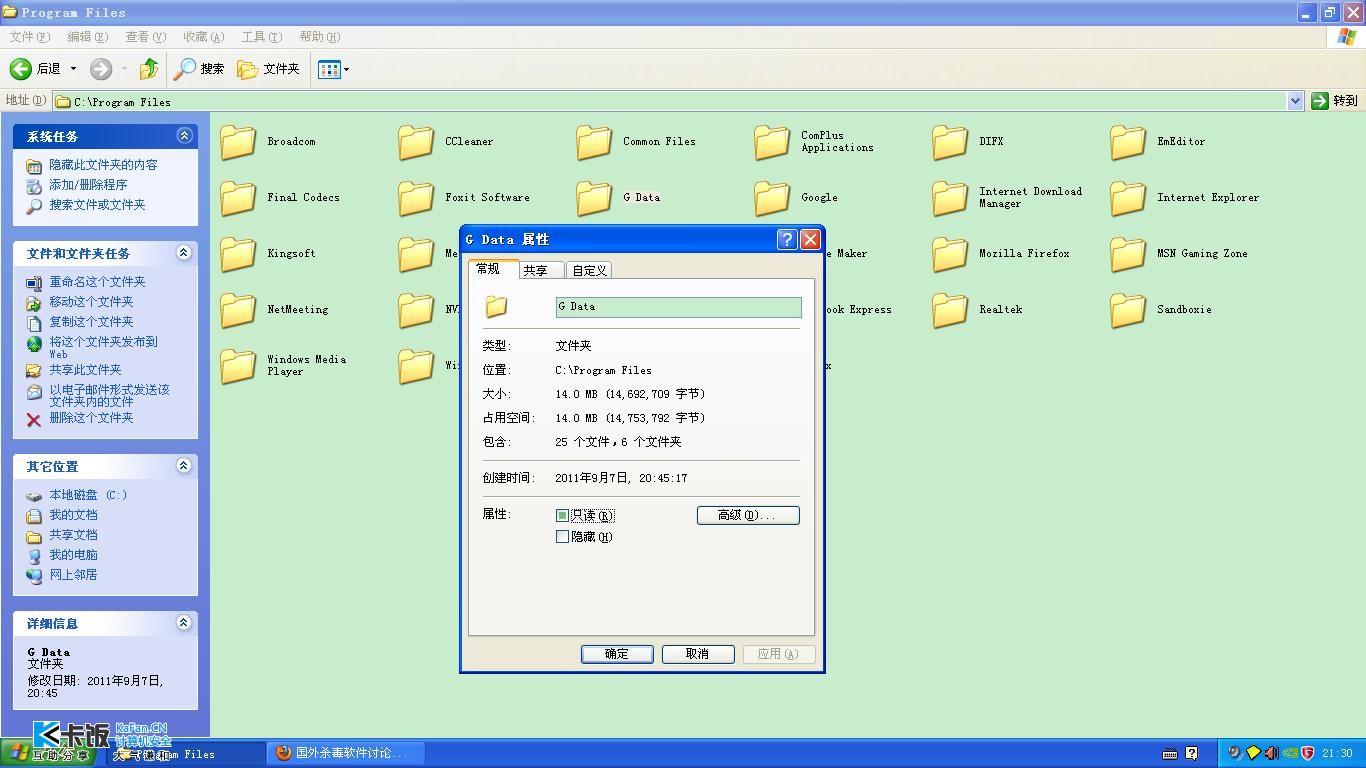Image resolution: width=1366 pixels, height=768 pixels.
Task: Select the Mozilla Firefox folder icon
Action: (950, 254)
